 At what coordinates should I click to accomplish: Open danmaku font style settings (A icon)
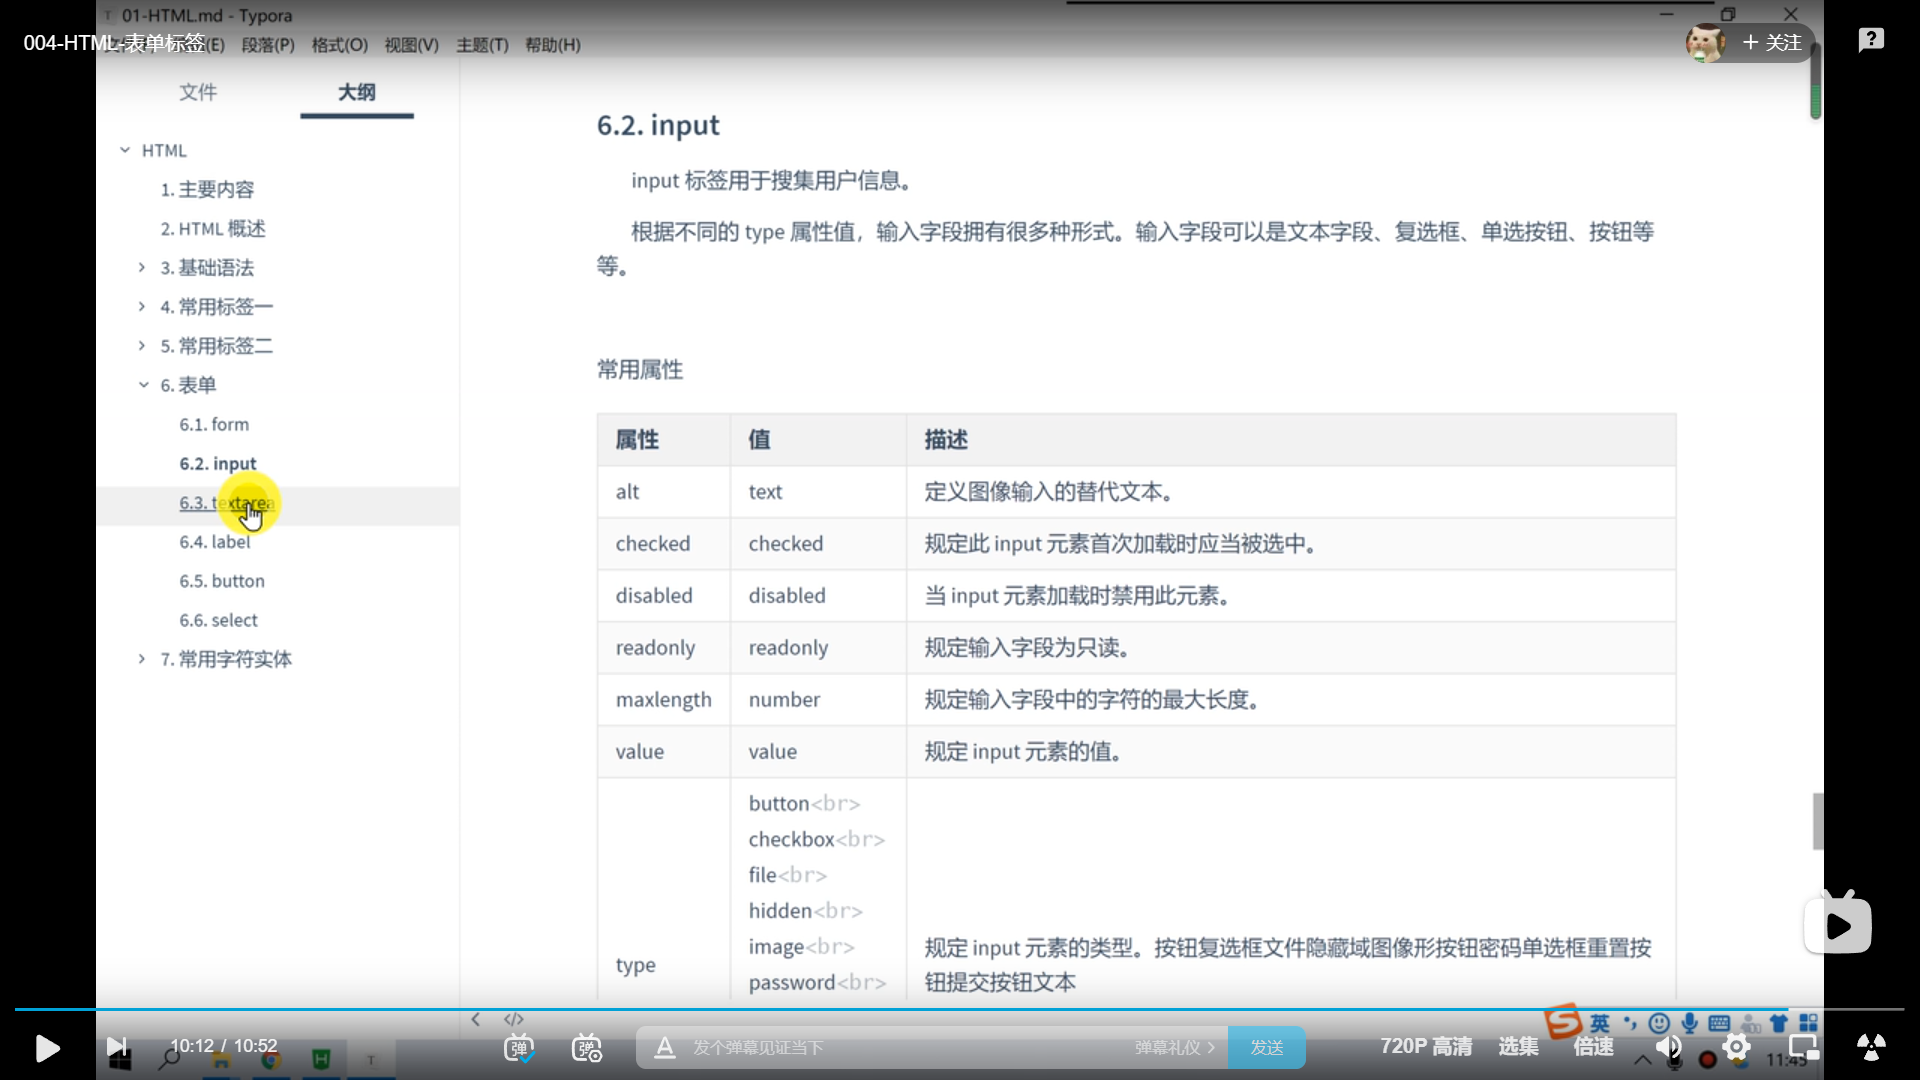click(x=664, y=1048)
